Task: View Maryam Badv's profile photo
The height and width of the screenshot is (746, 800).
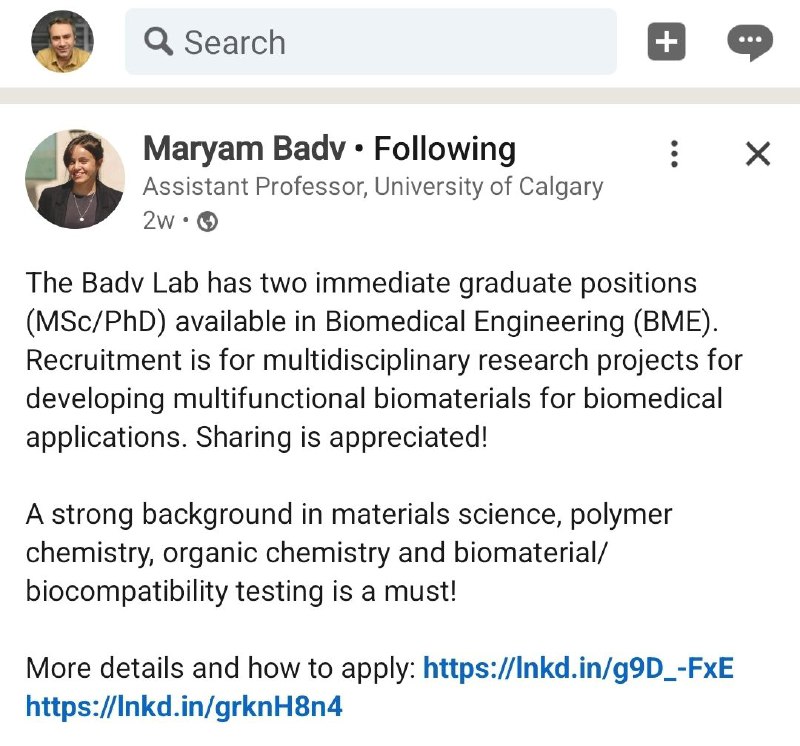Action: coord(75,179)
